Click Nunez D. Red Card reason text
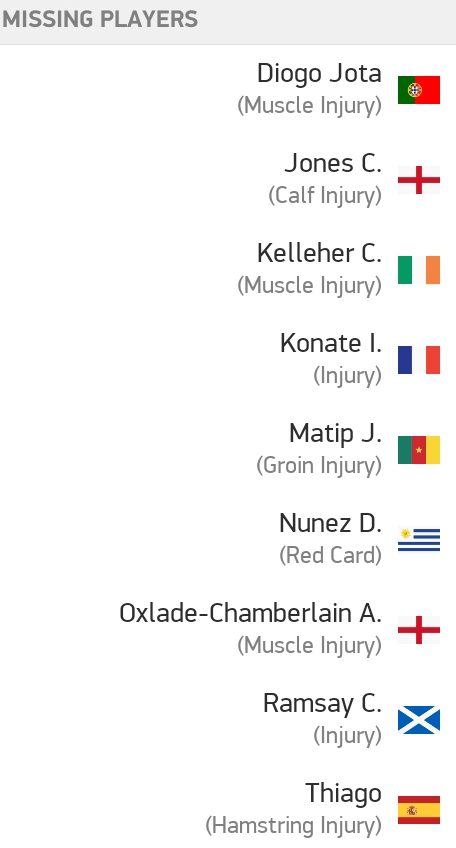 pos(331,555)
